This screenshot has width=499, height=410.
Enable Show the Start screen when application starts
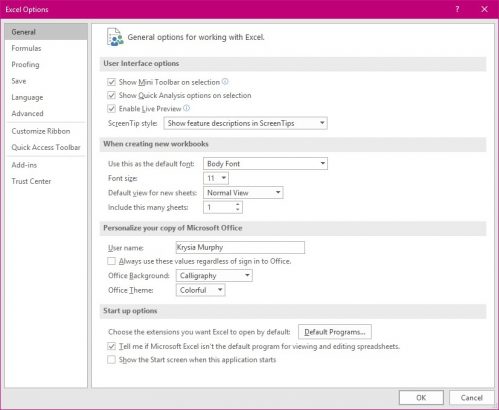click(x=111, y=360)
